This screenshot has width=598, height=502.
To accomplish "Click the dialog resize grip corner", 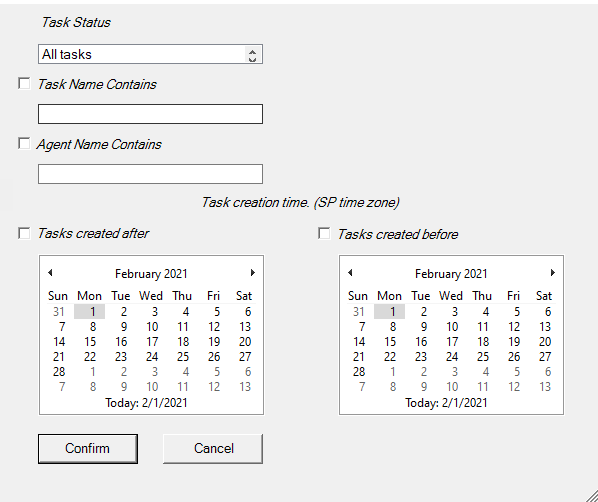I will 591,496.
